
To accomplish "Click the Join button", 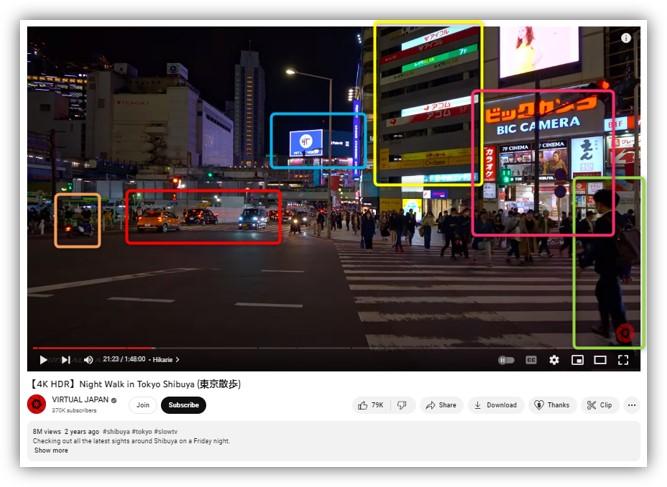I will tap(143, 405).
